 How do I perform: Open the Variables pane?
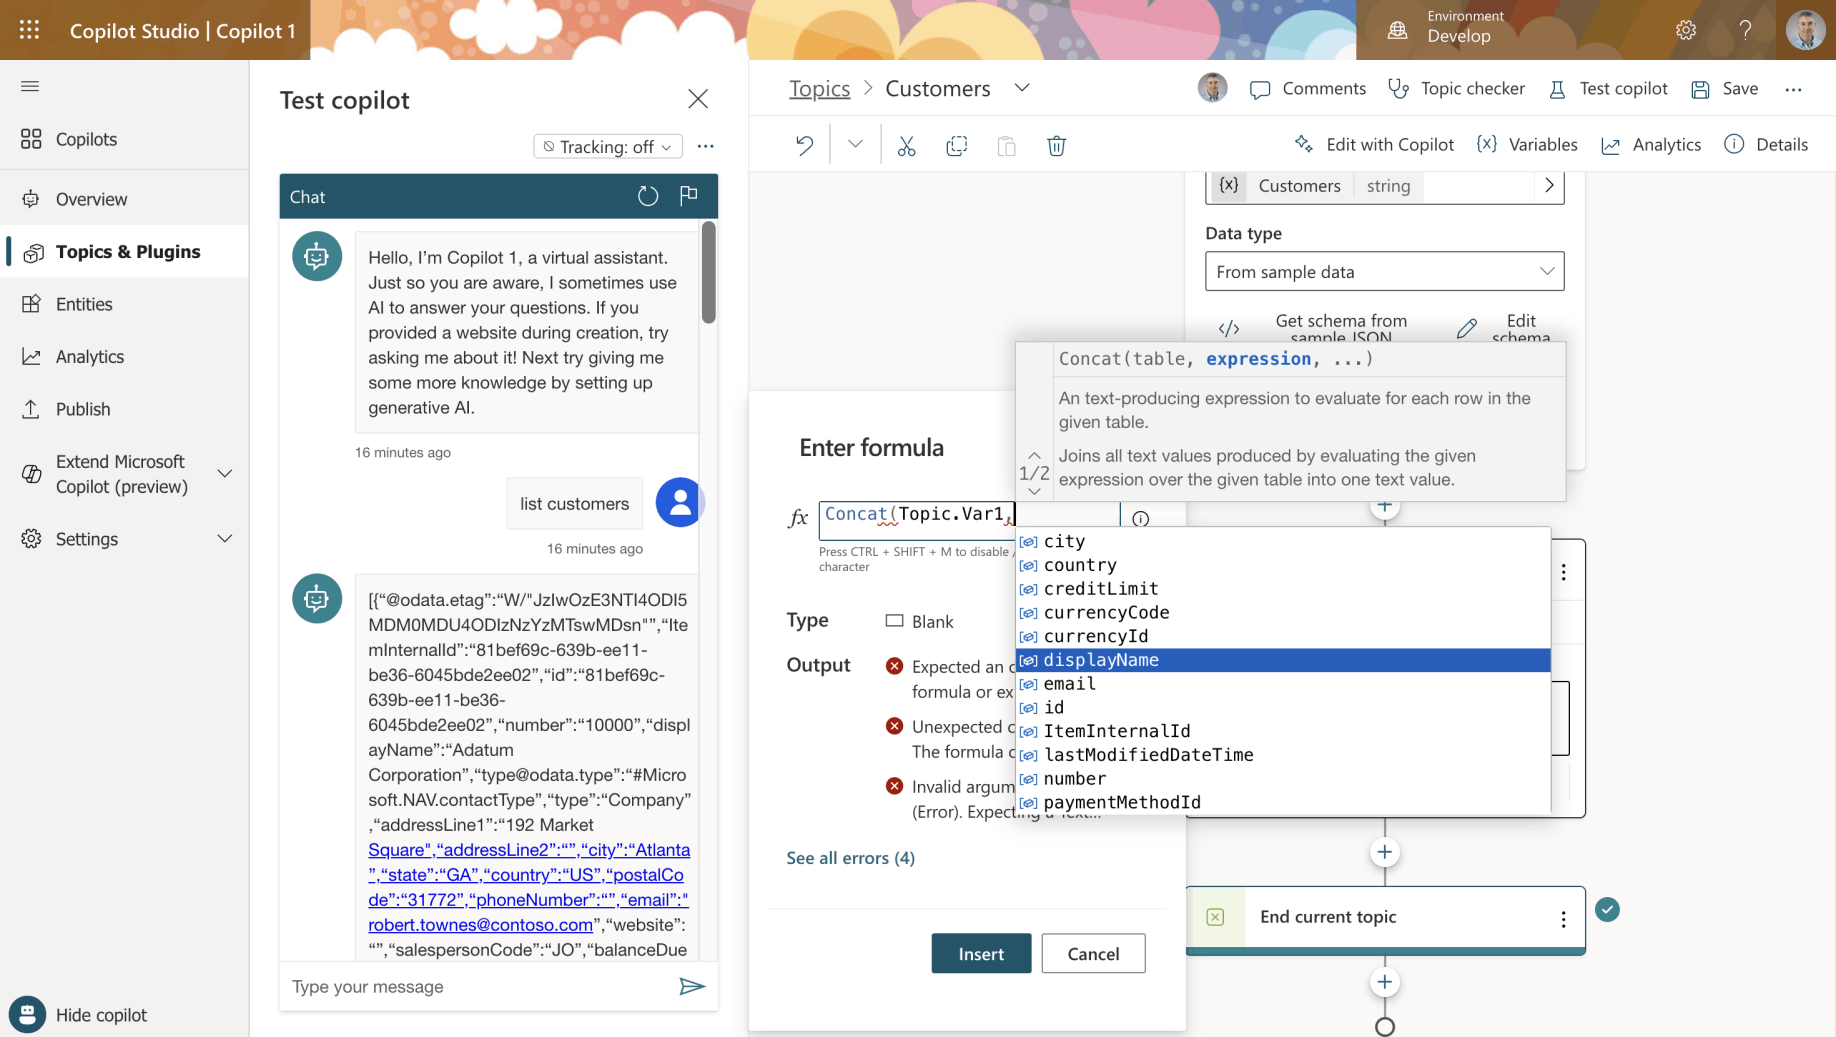point(1527,145)
